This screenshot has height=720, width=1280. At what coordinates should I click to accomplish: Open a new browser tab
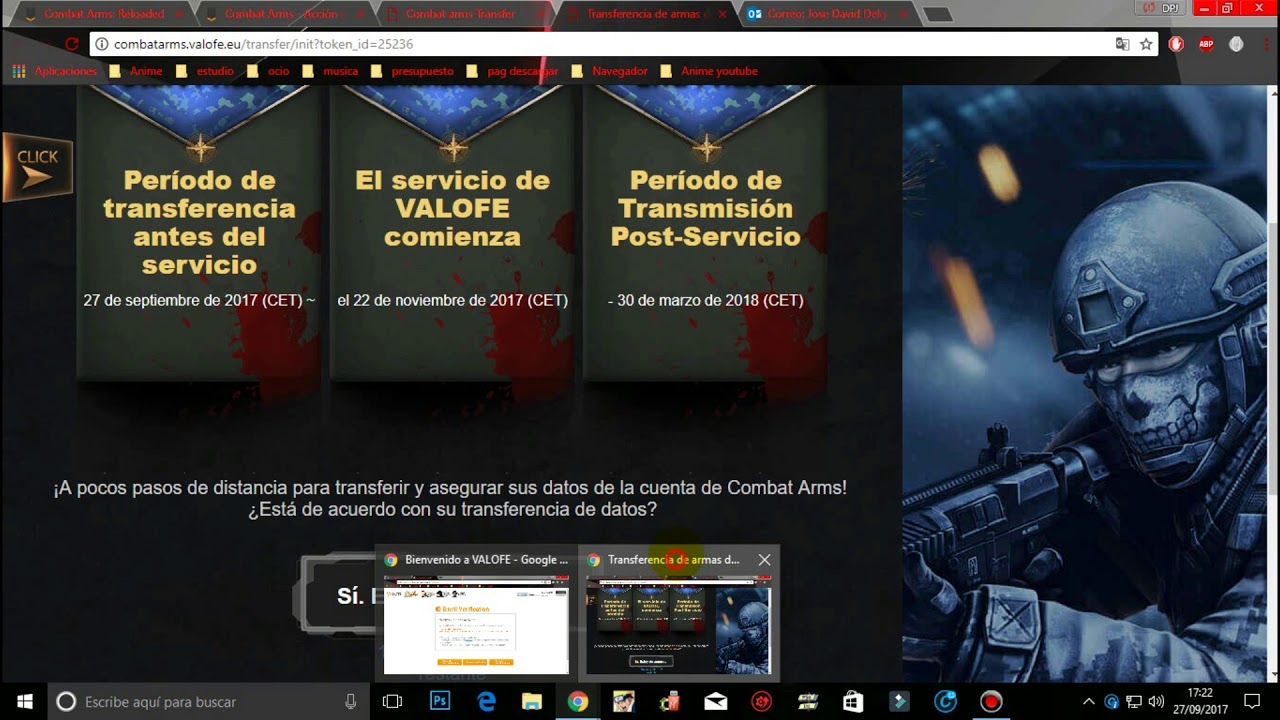[x=937, y=14]
